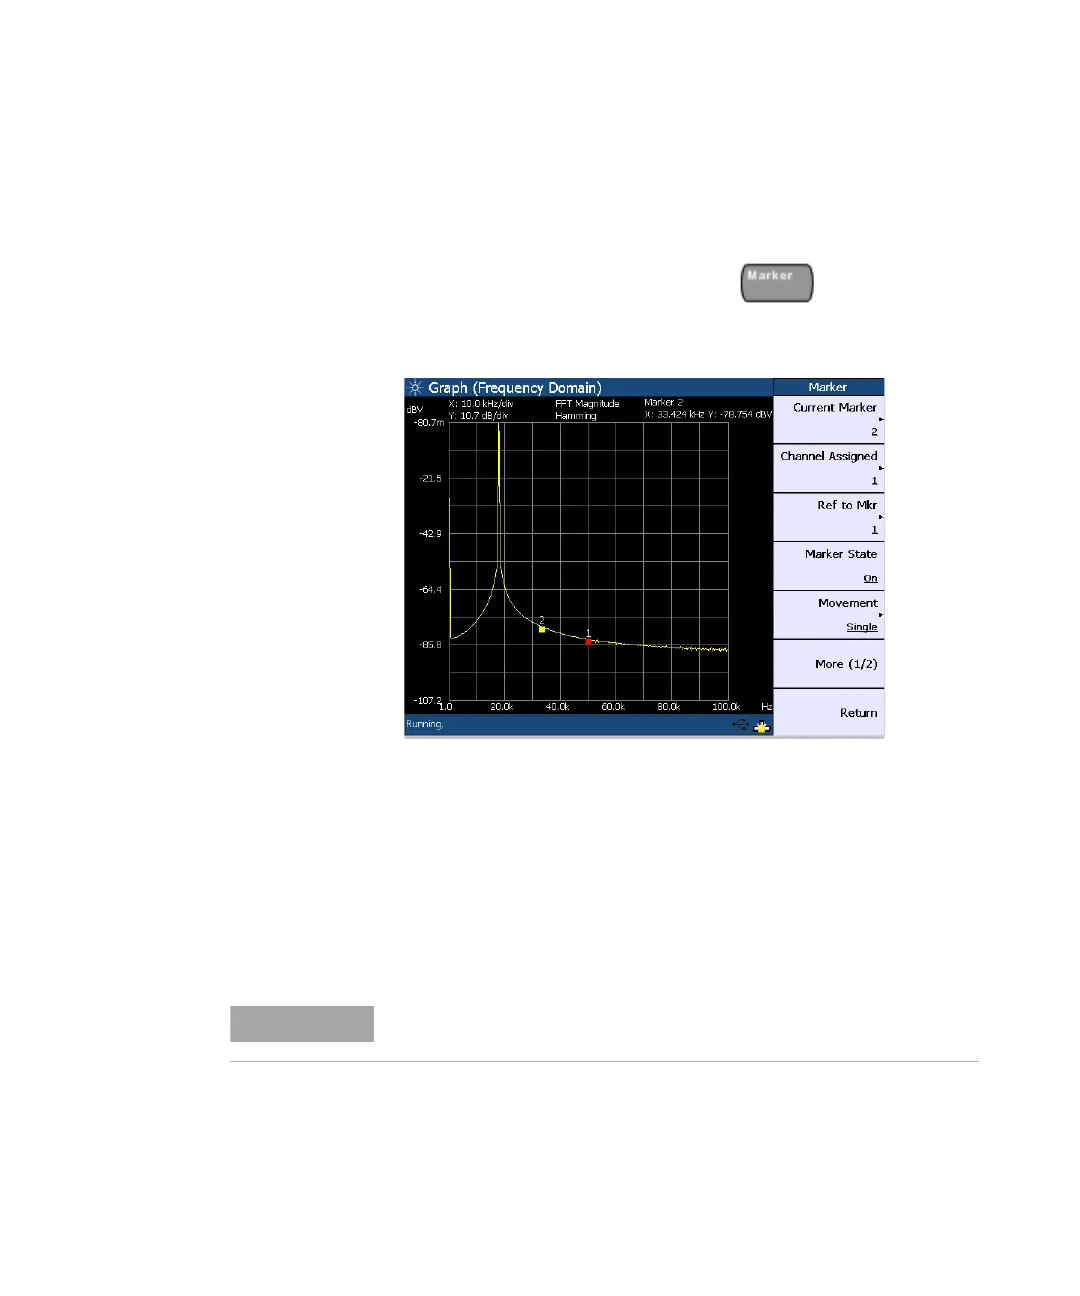Click the 40.0k X-axis label
Viewport: 1080px width, 1296px height.
557,707
